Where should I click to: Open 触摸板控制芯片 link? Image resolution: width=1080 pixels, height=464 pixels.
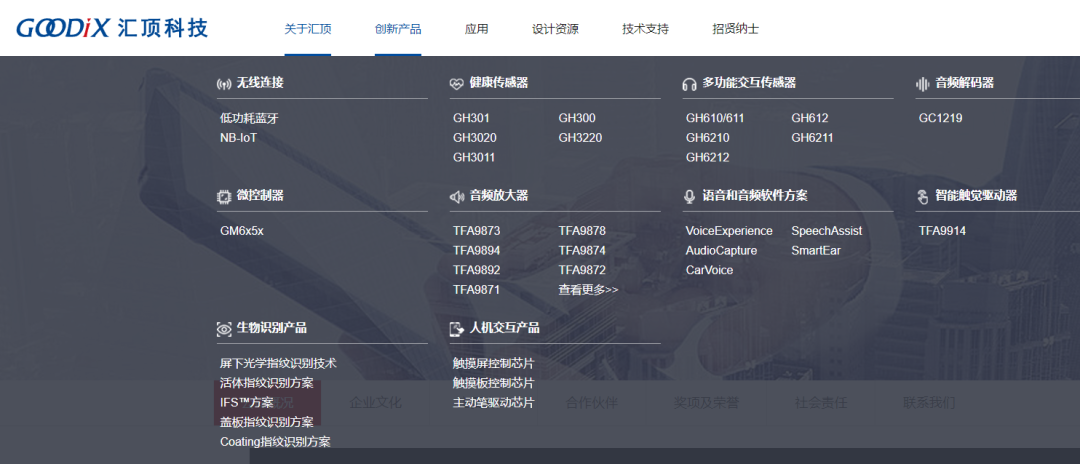[493, 383]
